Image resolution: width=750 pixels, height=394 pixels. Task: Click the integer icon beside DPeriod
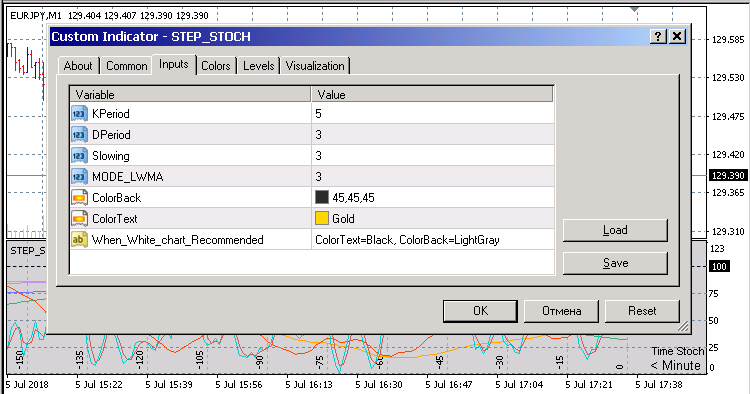coord(79,135)
